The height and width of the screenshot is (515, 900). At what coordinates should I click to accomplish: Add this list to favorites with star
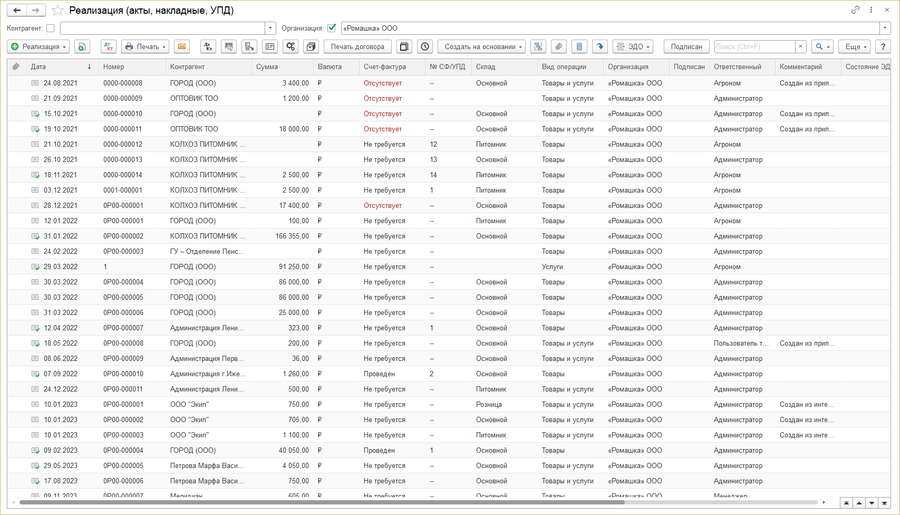pos(57,10)
